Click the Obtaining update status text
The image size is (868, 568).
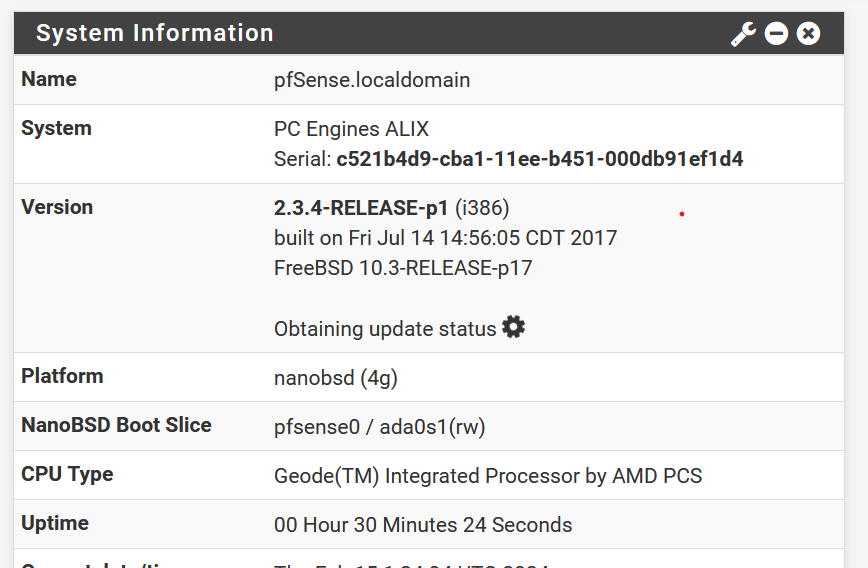coord(385,329)
